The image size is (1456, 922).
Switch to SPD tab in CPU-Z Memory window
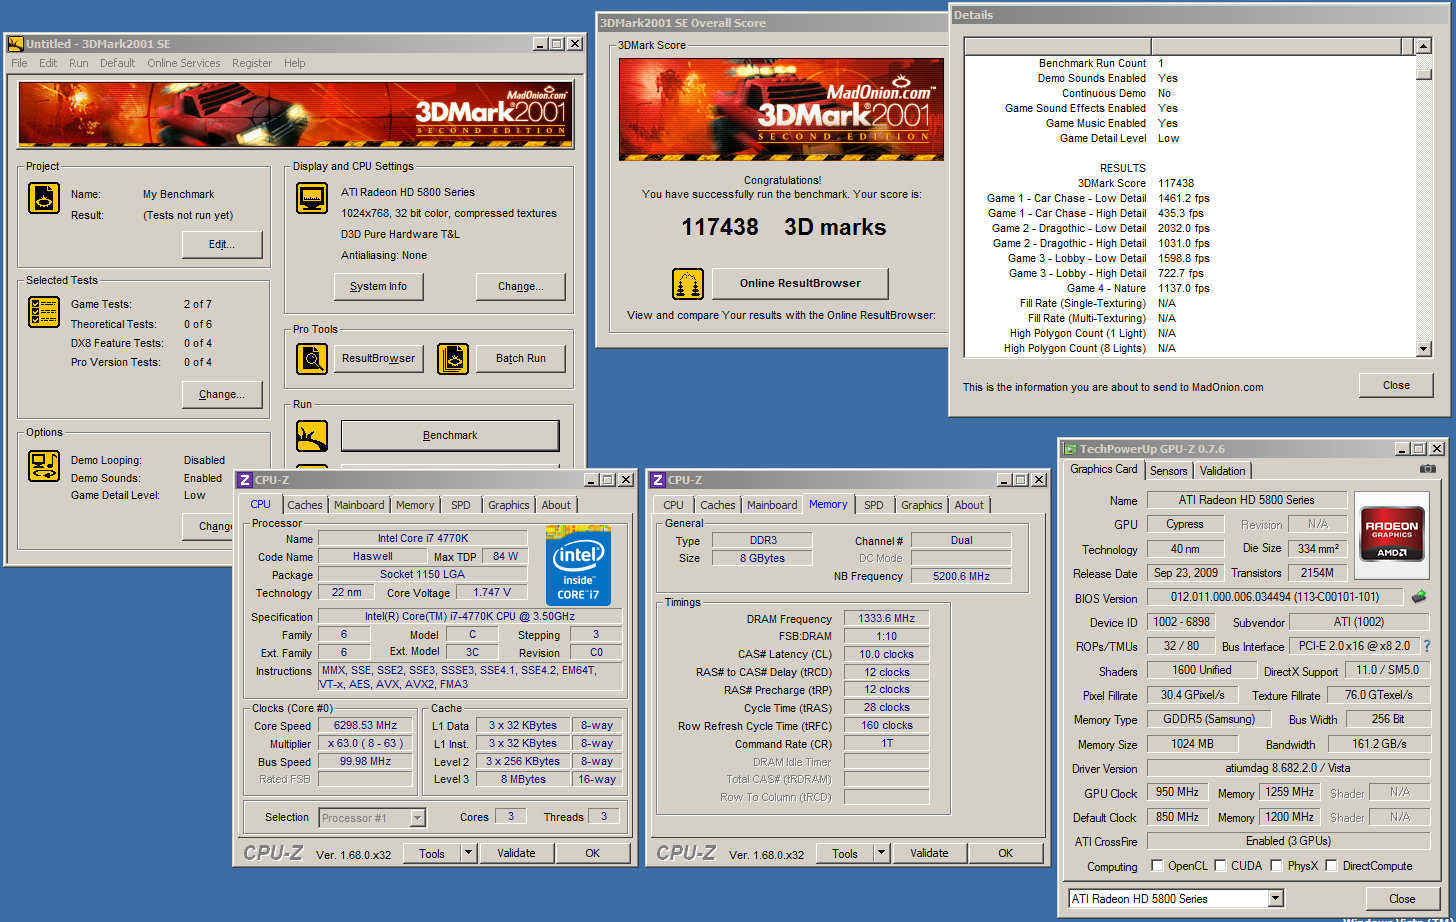[874, 505]
